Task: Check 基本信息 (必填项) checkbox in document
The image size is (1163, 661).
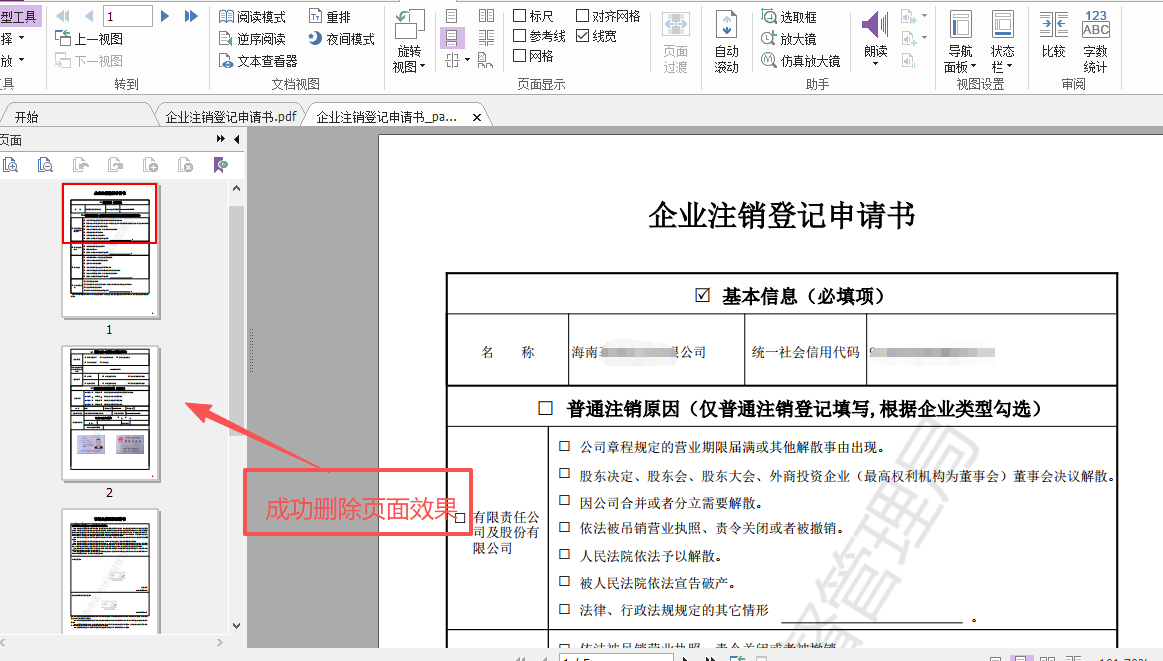Action: pyautogui.click(x=702, y=295)
